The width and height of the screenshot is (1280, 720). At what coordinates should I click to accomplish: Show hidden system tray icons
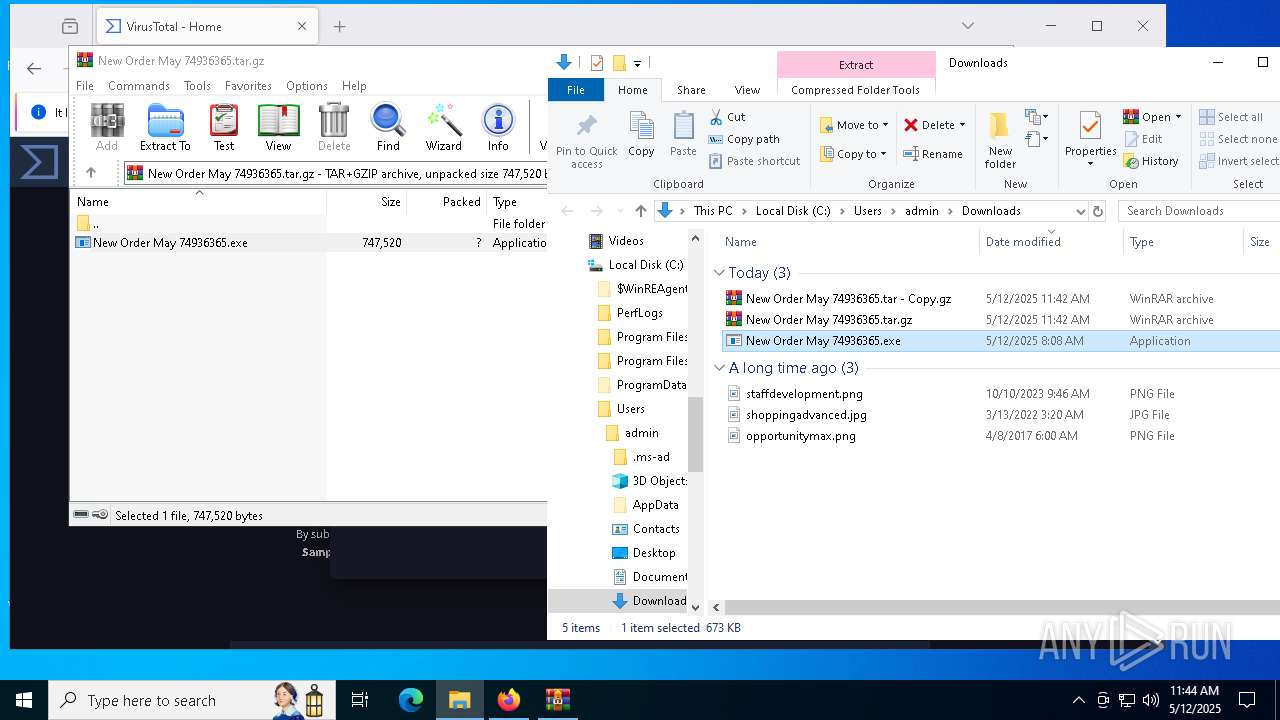[1078, 700]
